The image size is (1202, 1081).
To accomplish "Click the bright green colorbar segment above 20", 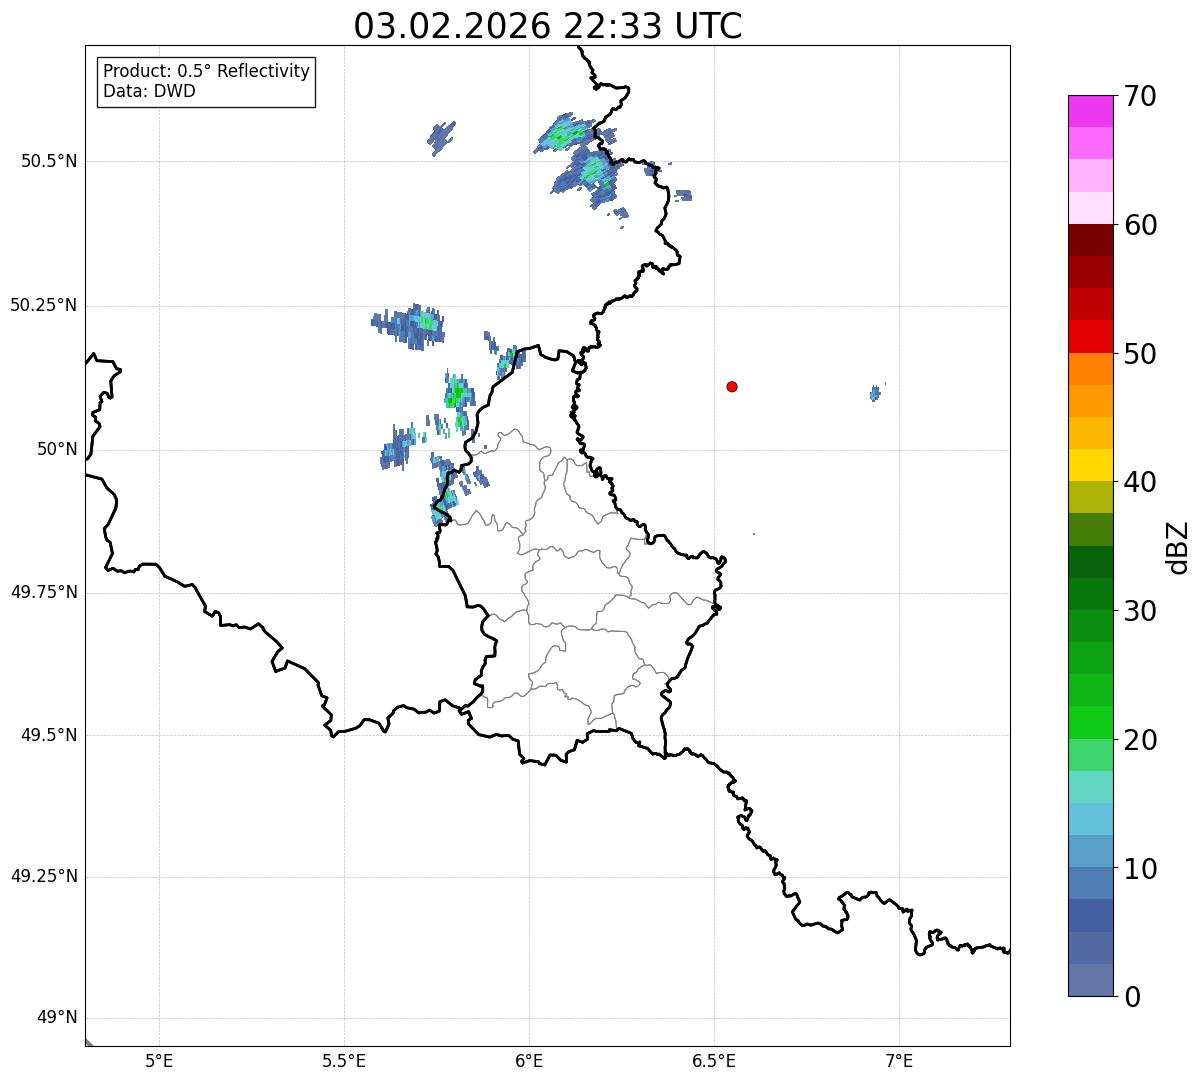I will 1091,723.
